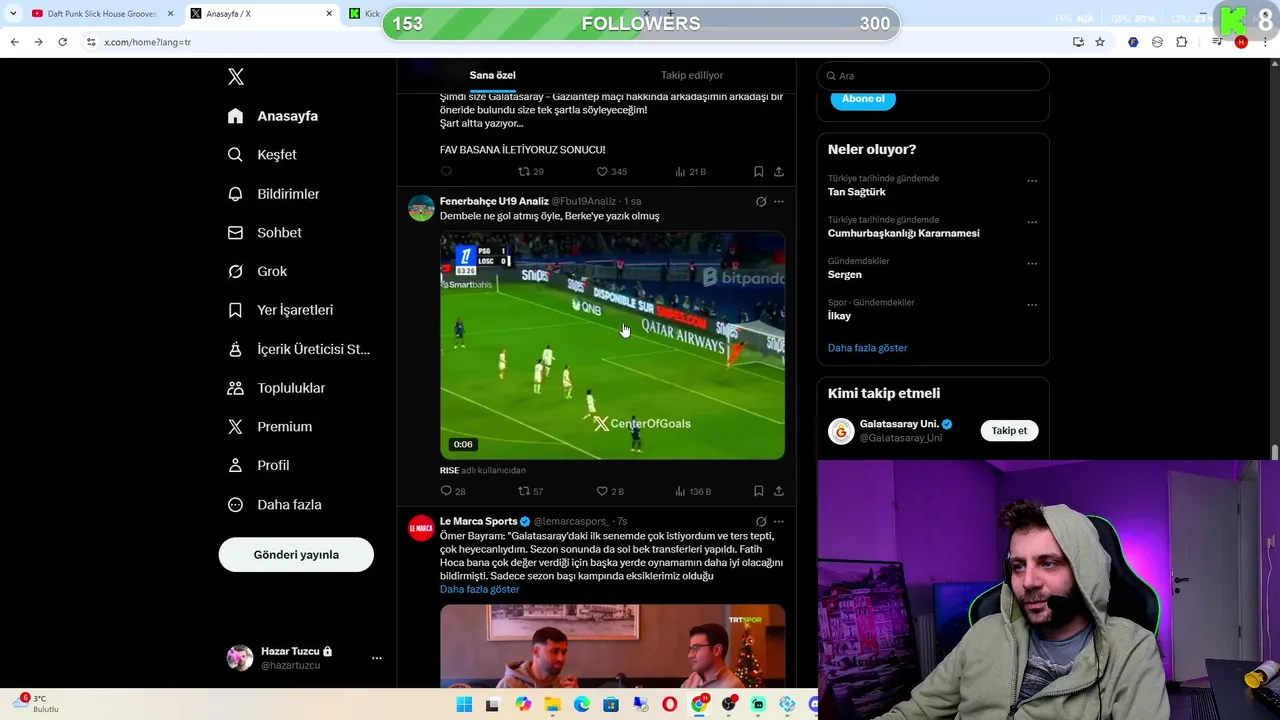Open File Explorer from taskbar
1280x720 pixels.
[x=553, y=705]
